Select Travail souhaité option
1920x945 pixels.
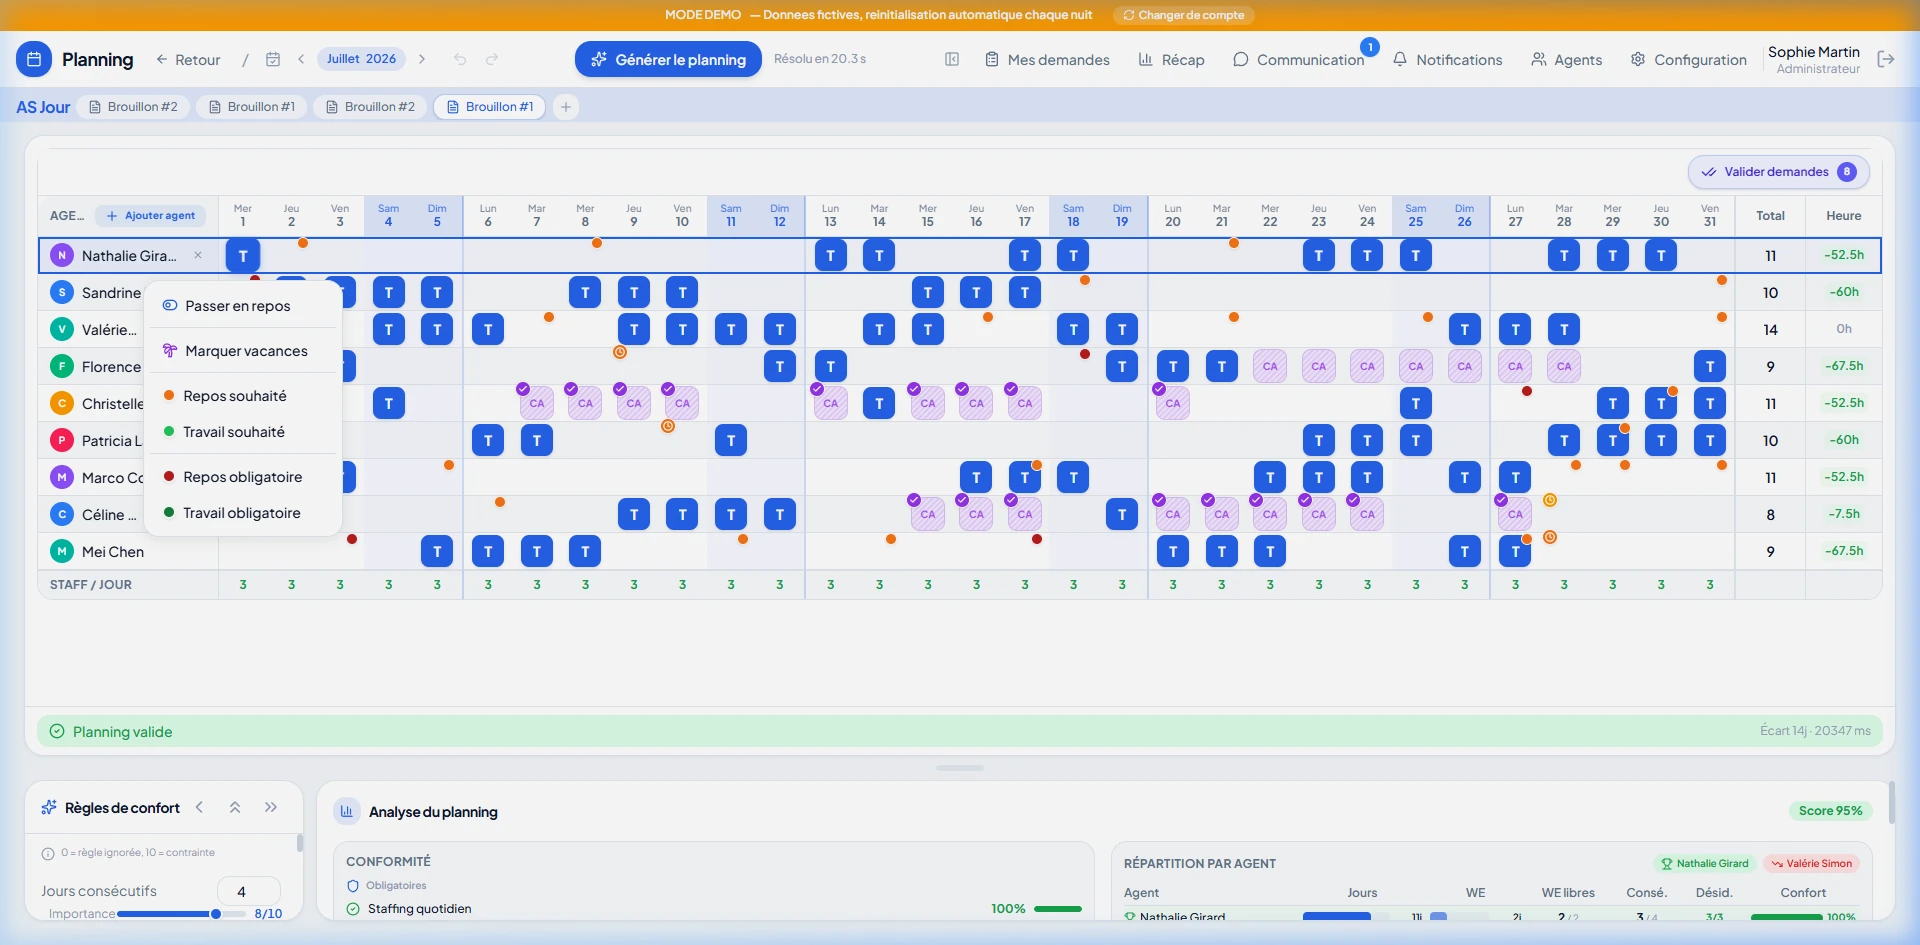click(243, 432)
